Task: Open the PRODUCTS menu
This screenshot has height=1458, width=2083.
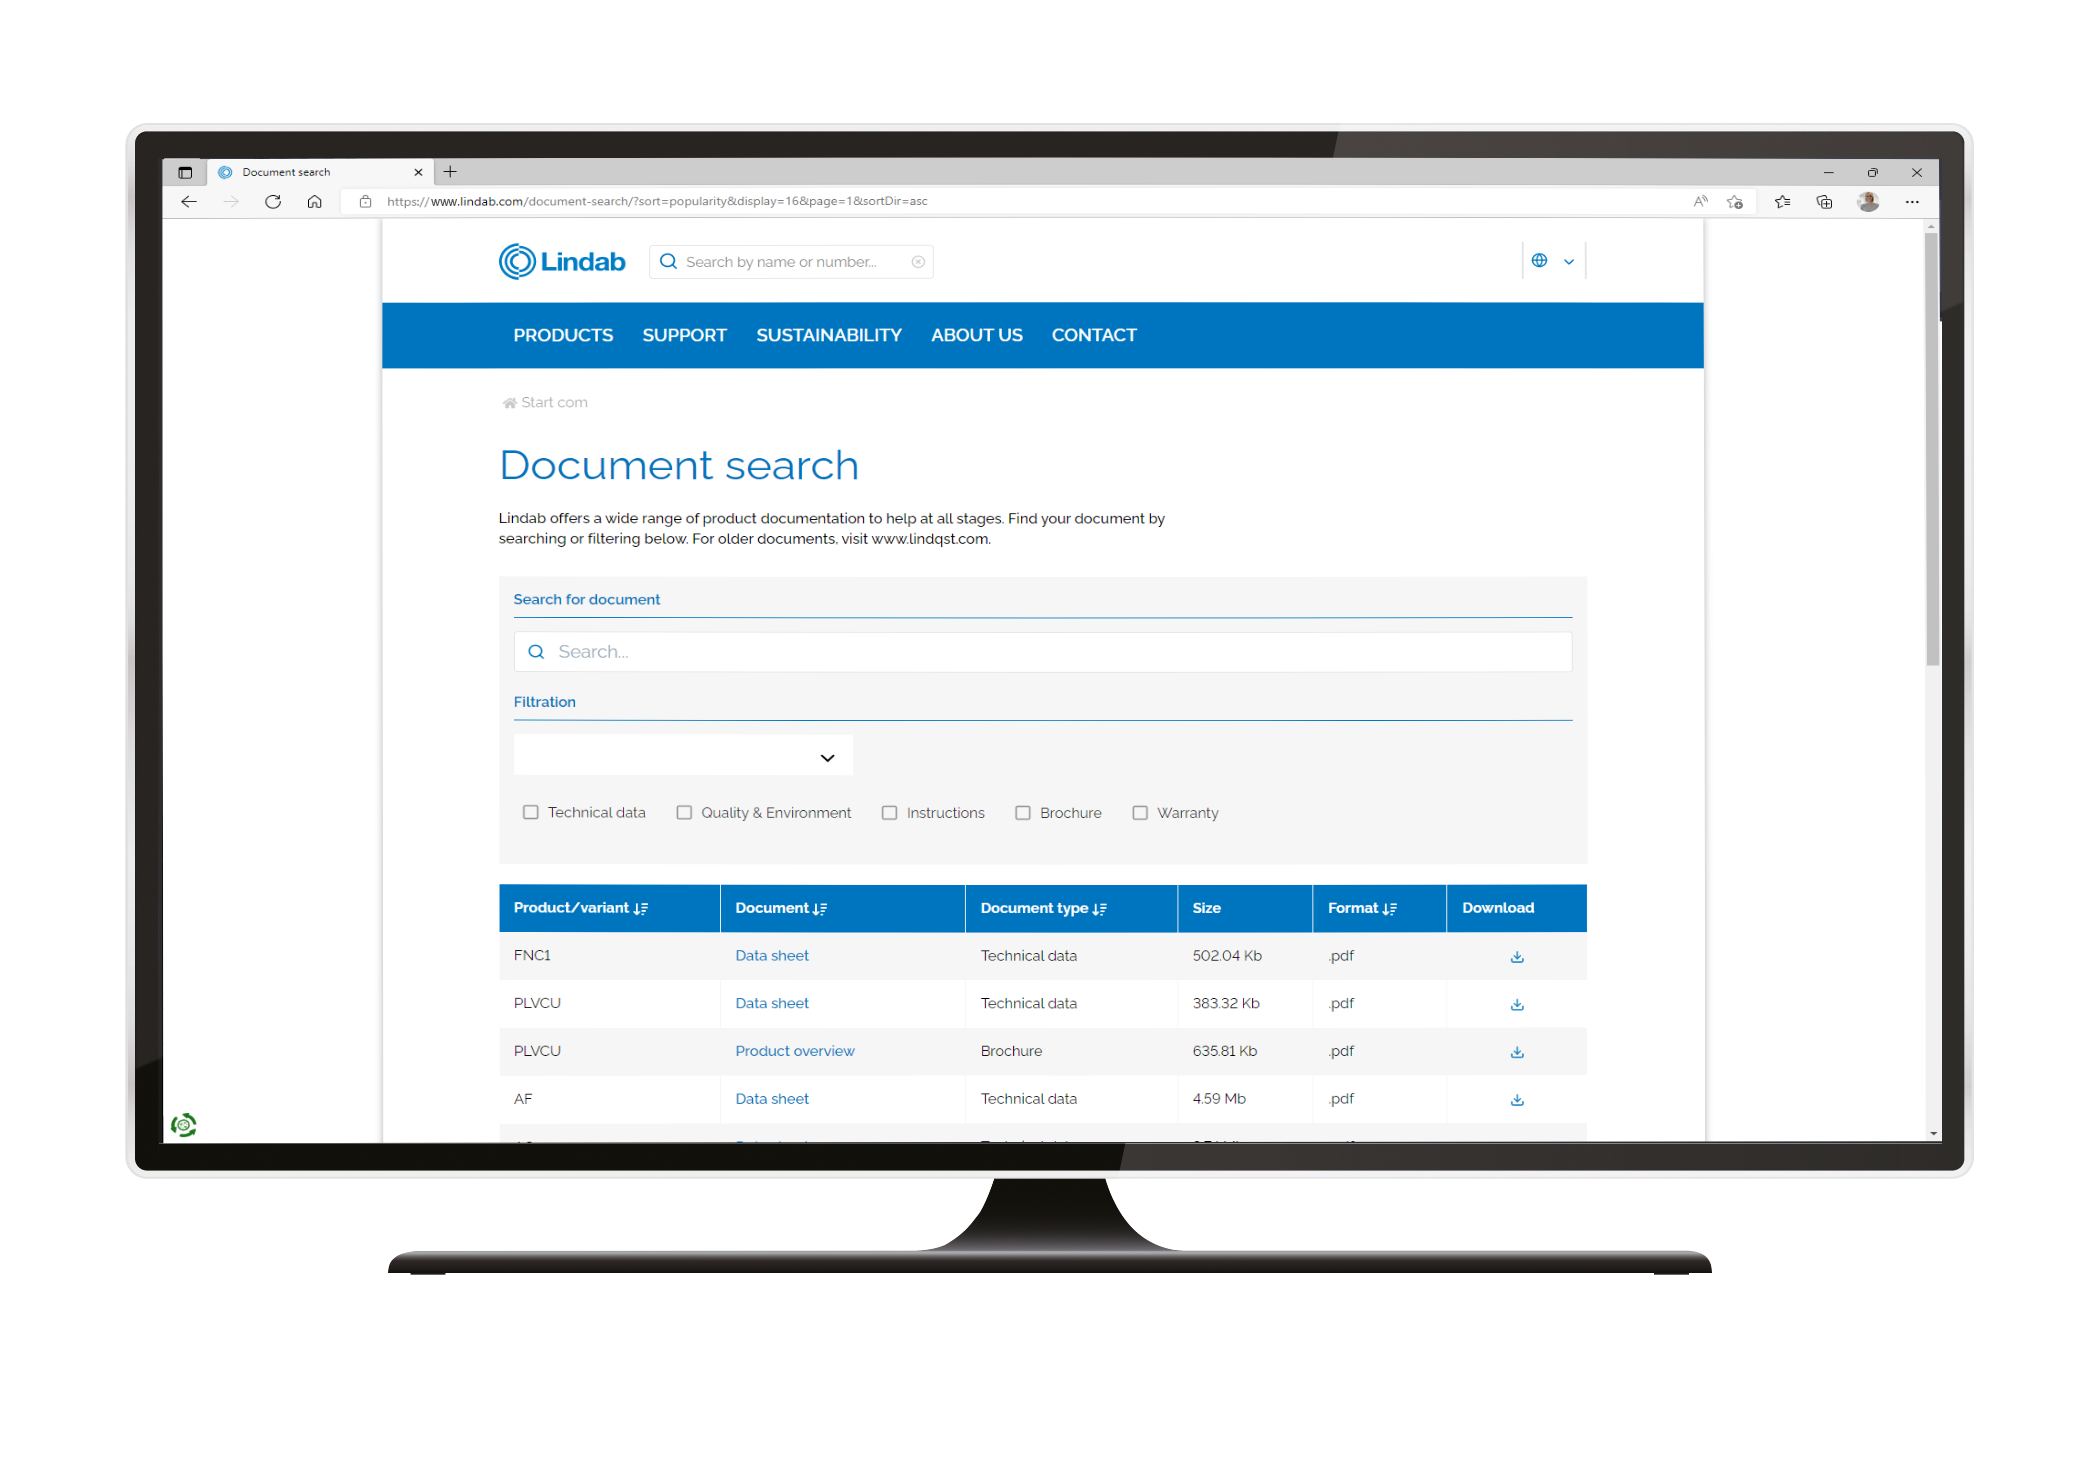Action: point(563,336)
